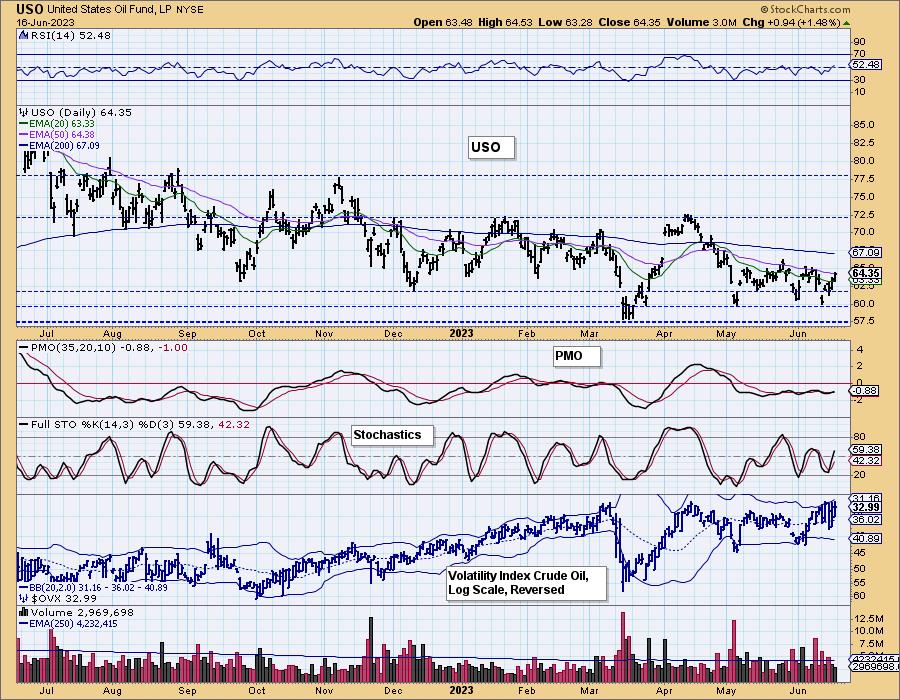Viewport: 900px width, 700px height.
Task: Click the 77.5 price axis label
Action: point(864,179)
